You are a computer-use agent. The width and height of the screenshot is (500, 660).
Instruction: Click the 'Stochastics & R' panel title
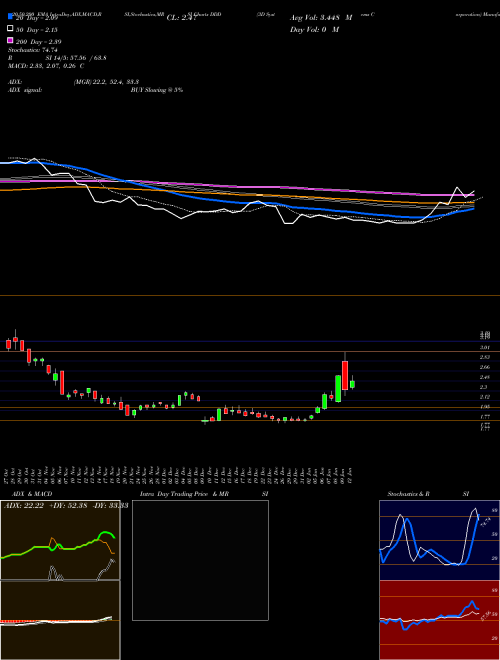409,494
